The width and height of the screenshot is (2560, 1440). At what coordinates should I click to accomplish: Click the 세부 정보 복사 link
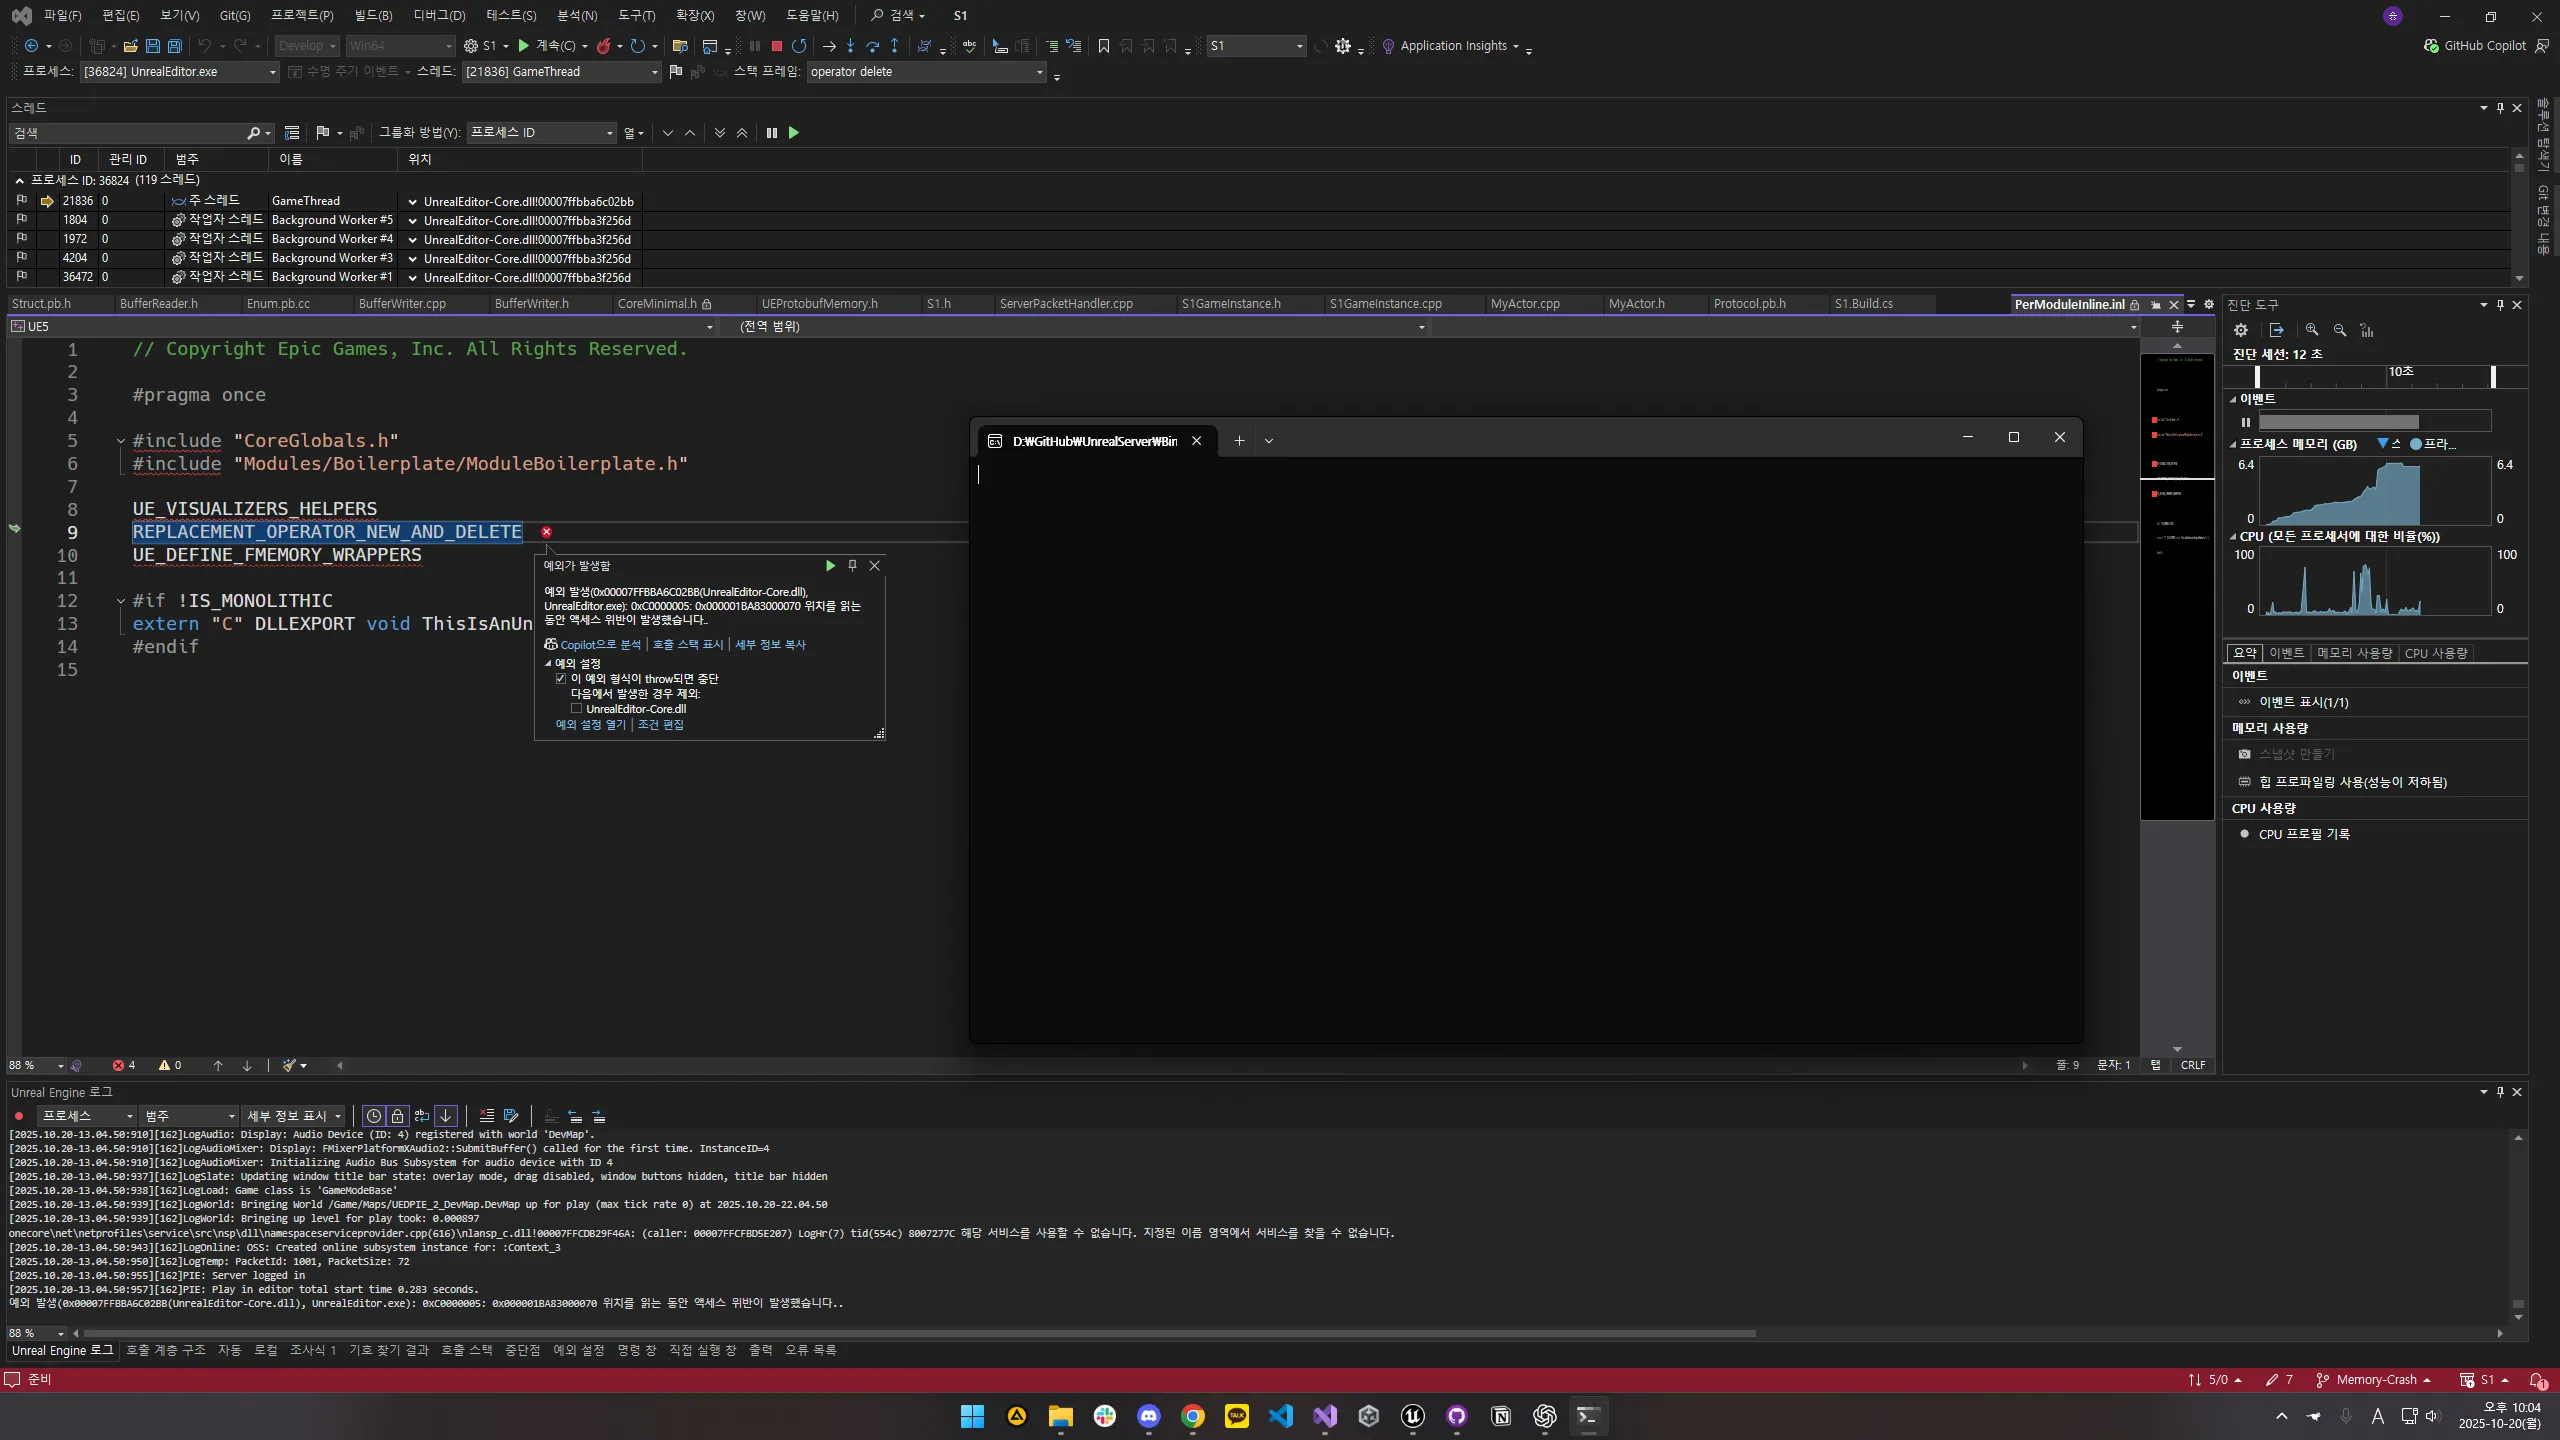point(770,645)
